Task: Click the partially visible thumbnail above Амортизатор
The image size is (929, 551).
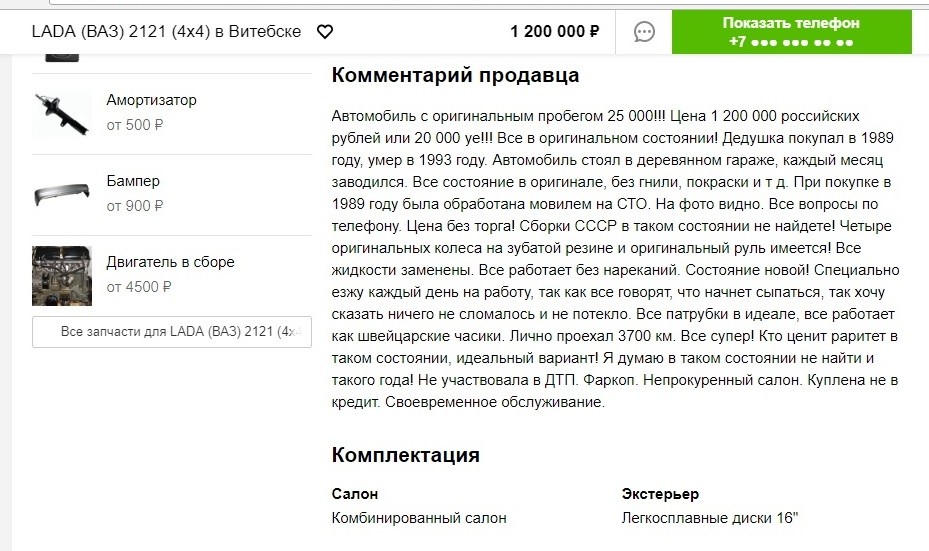Action: click(x=62, y=56)
